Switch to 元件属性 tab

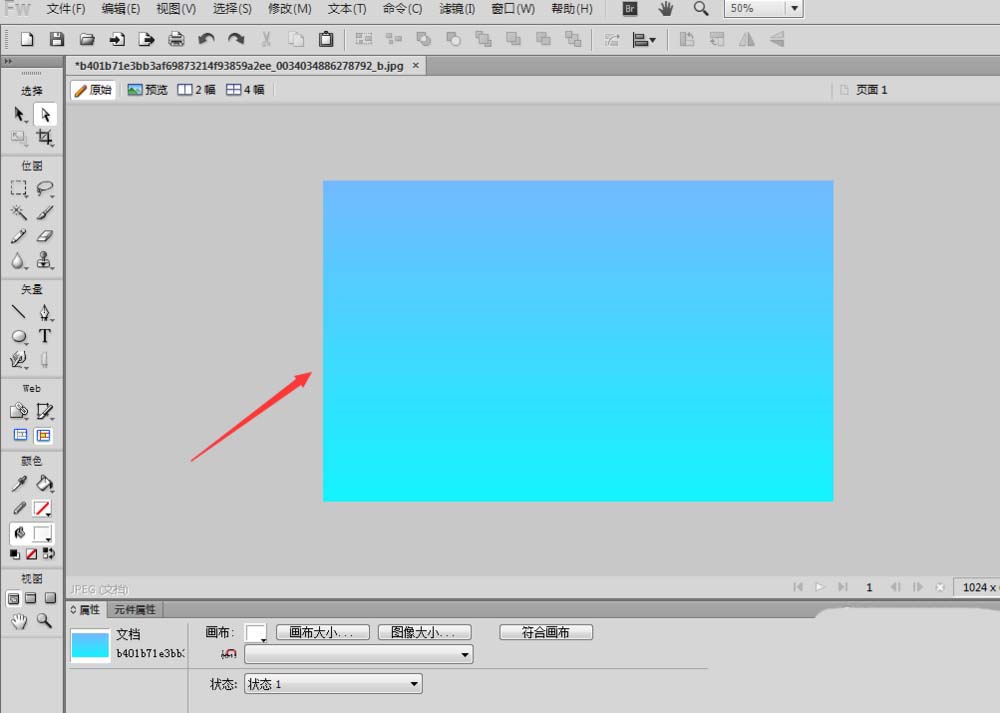135,610
